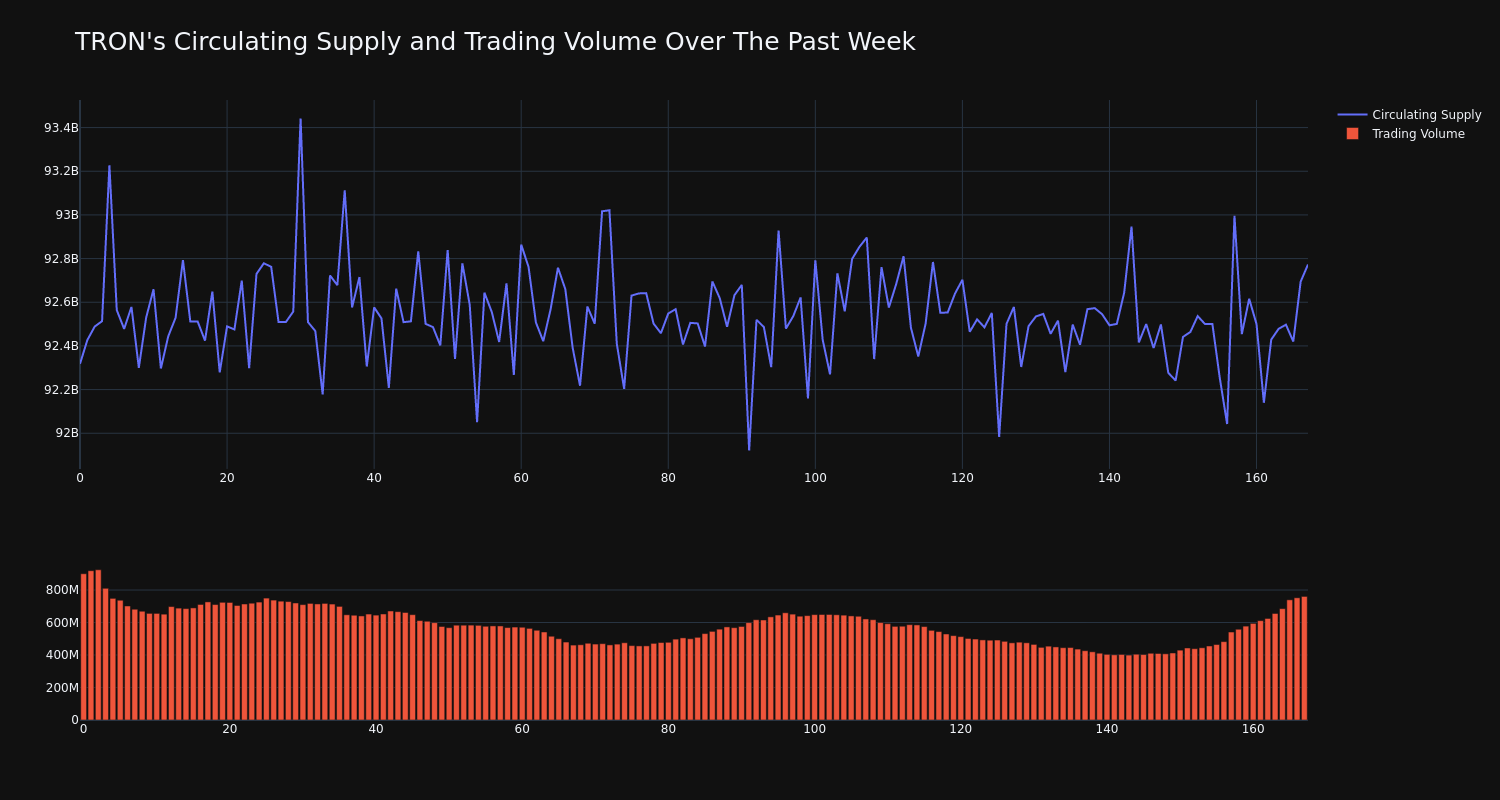Viewport: 1500px width, 800px height.
Task: Click the 80 tick on volume chart x-axis
Action: [668, 729]
